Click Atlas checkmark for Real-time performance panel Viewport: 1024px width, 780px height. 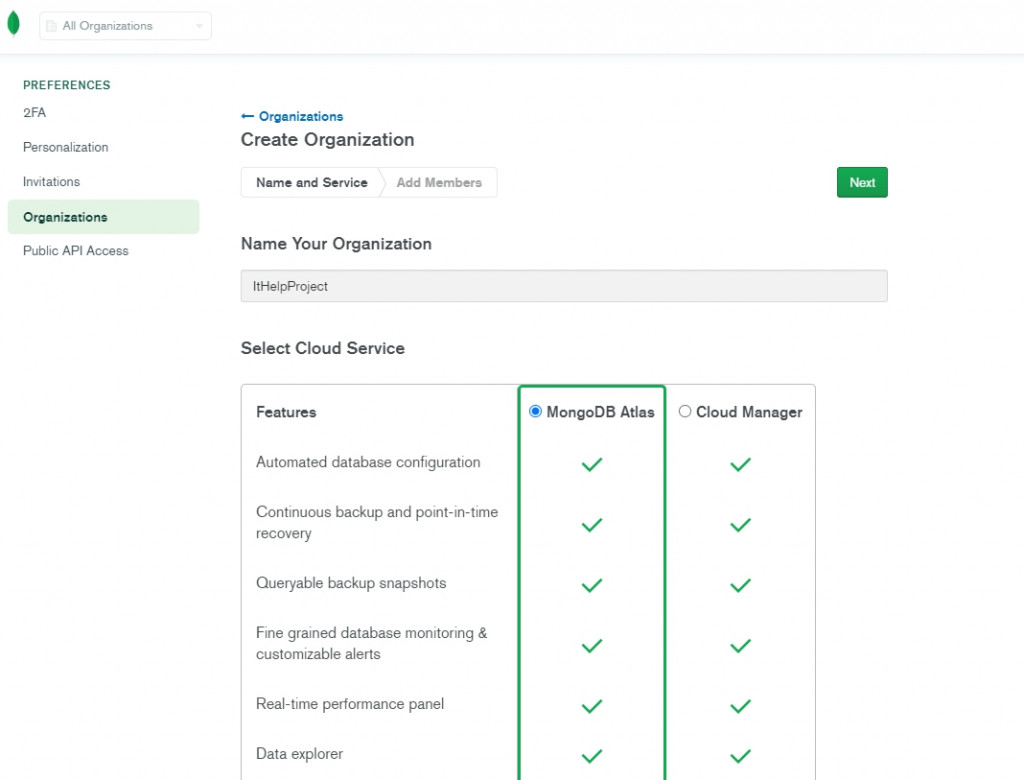(592, 706)
